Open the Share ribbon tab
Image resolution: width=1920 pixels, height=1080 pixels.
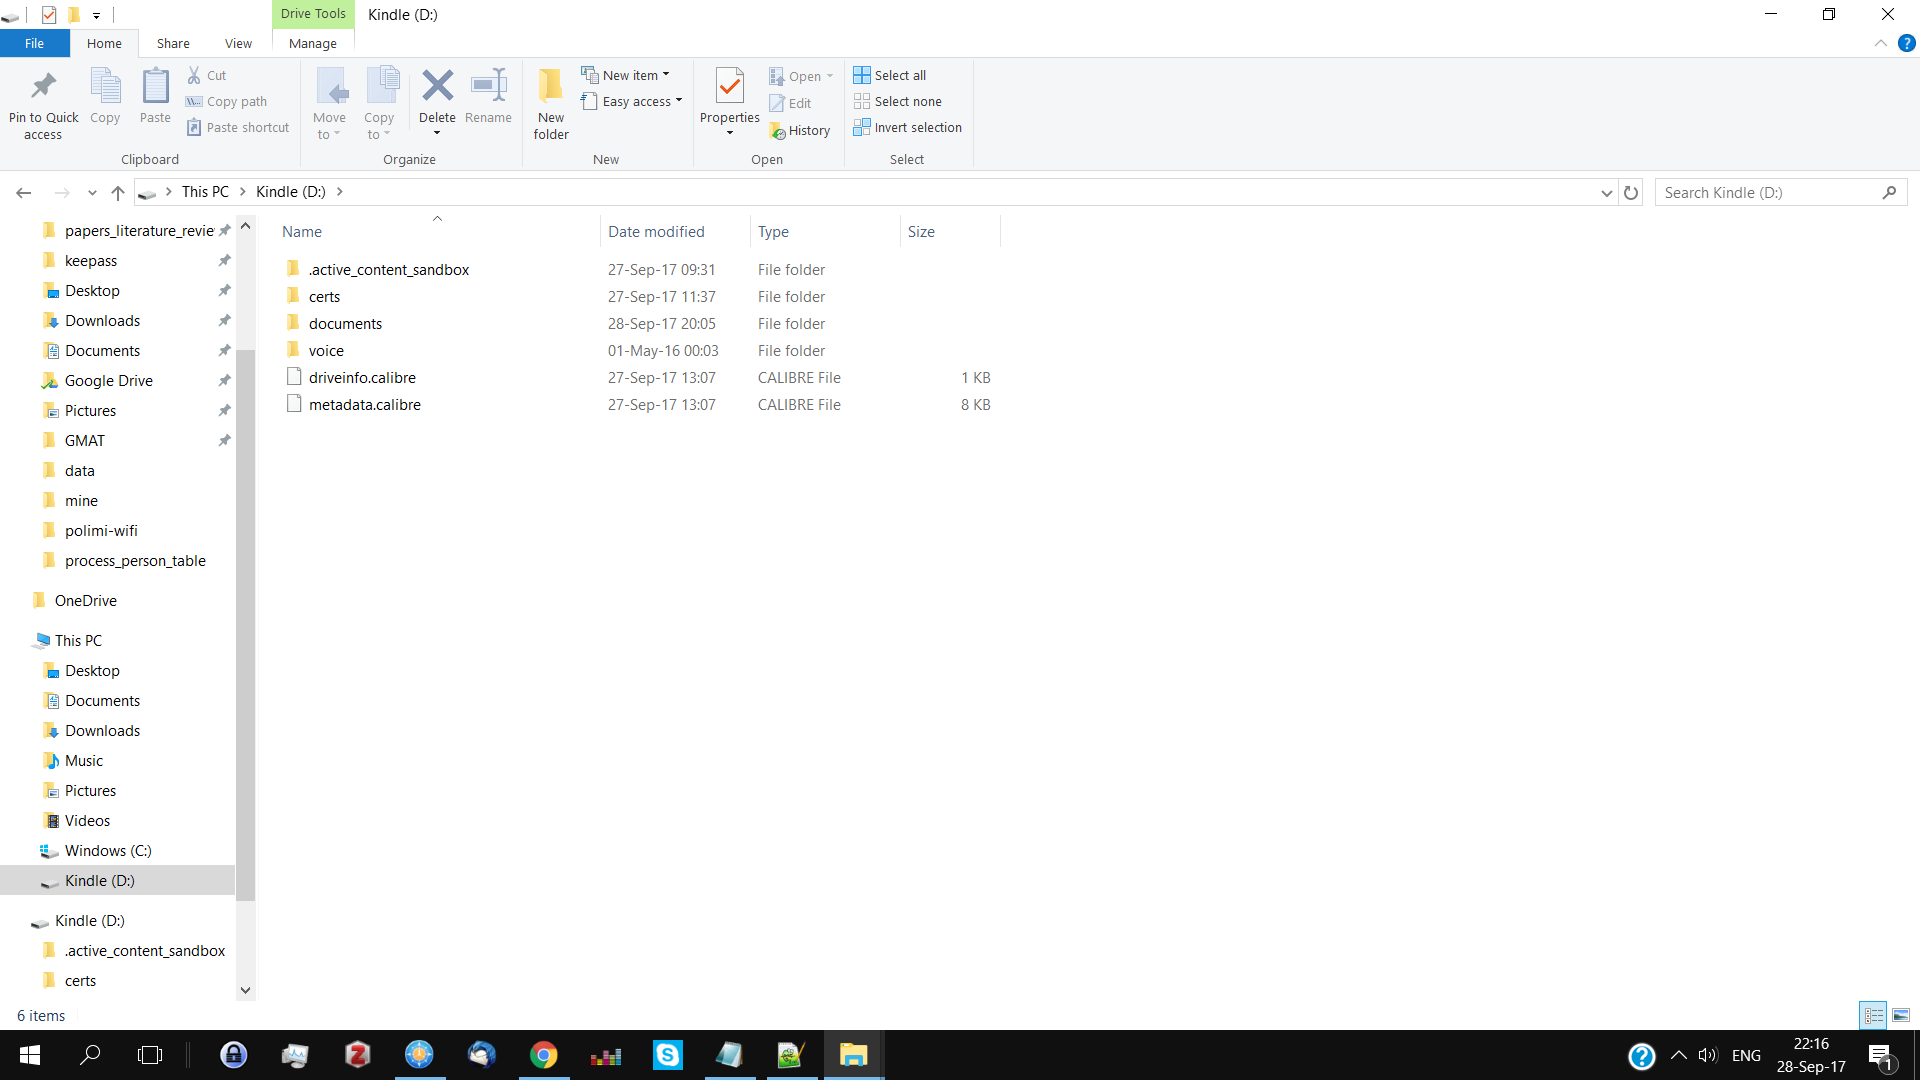point(173,44)
